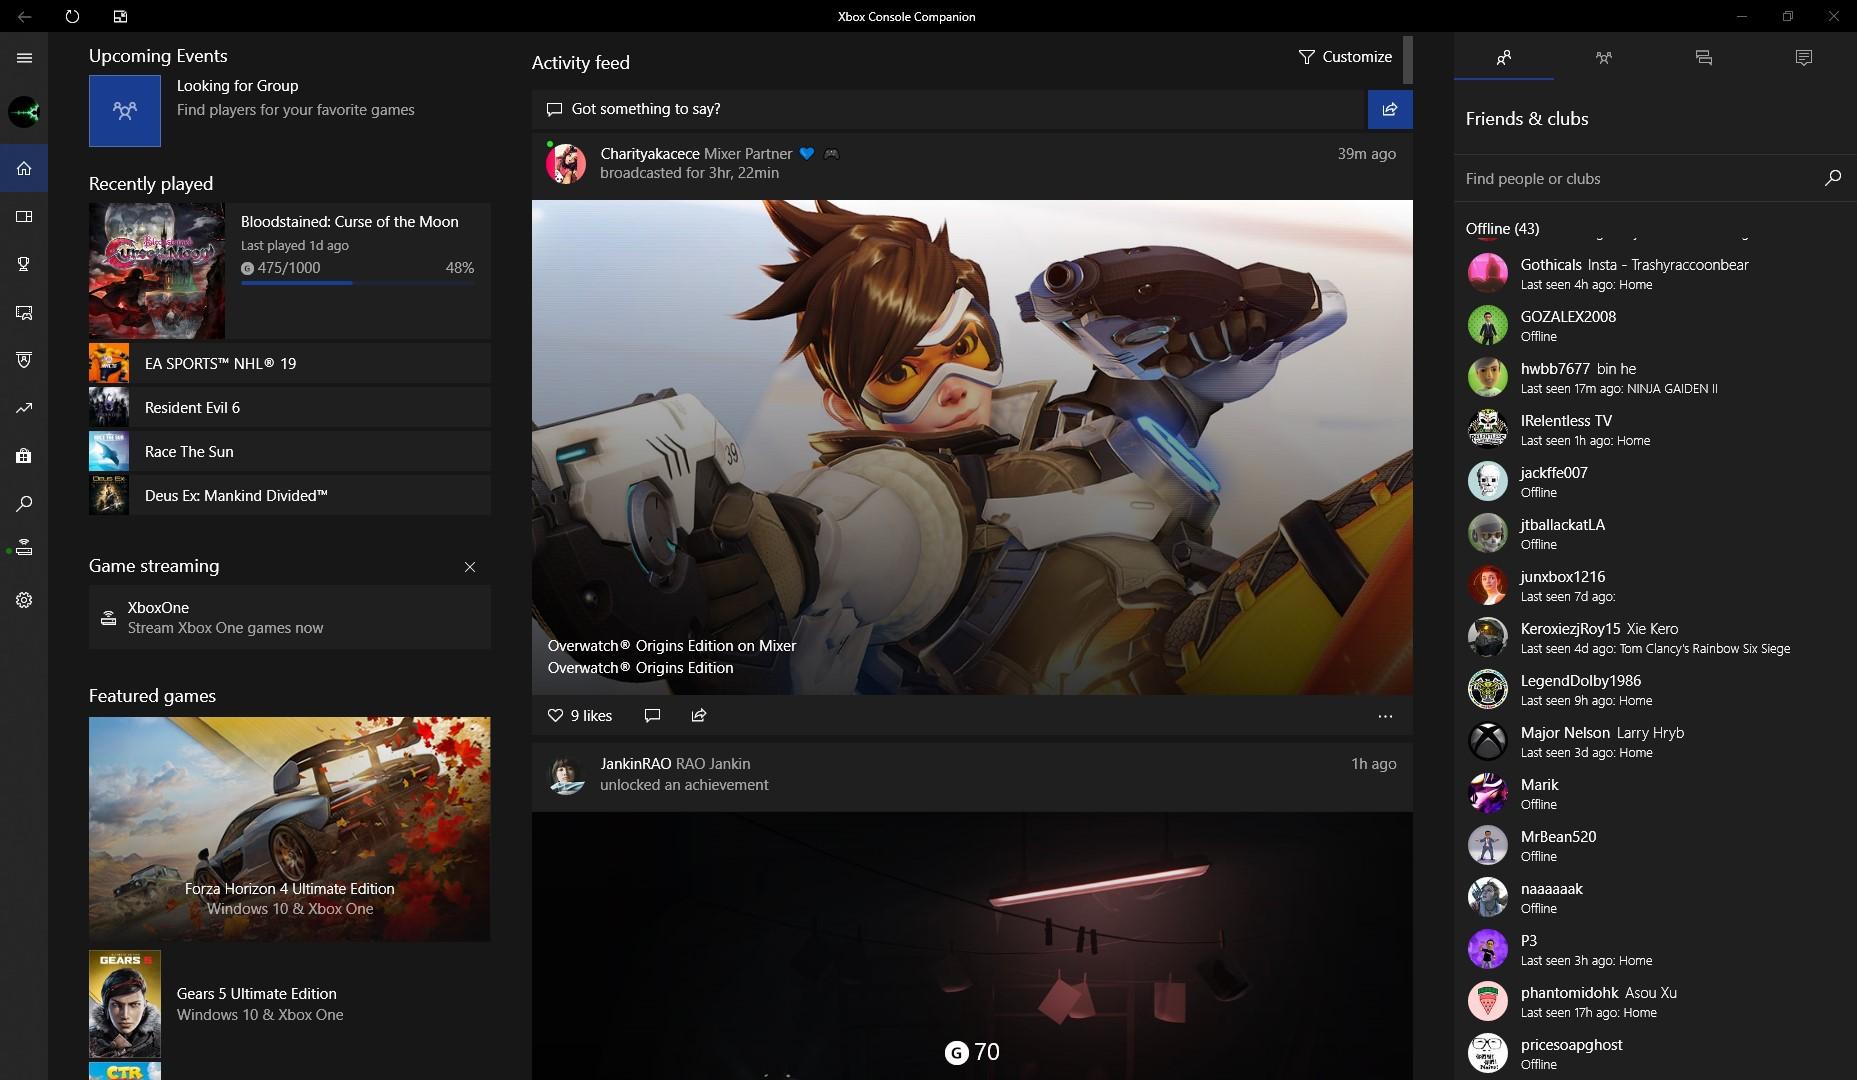Switch to the Parties tab in right panel

pos(1604,58)
